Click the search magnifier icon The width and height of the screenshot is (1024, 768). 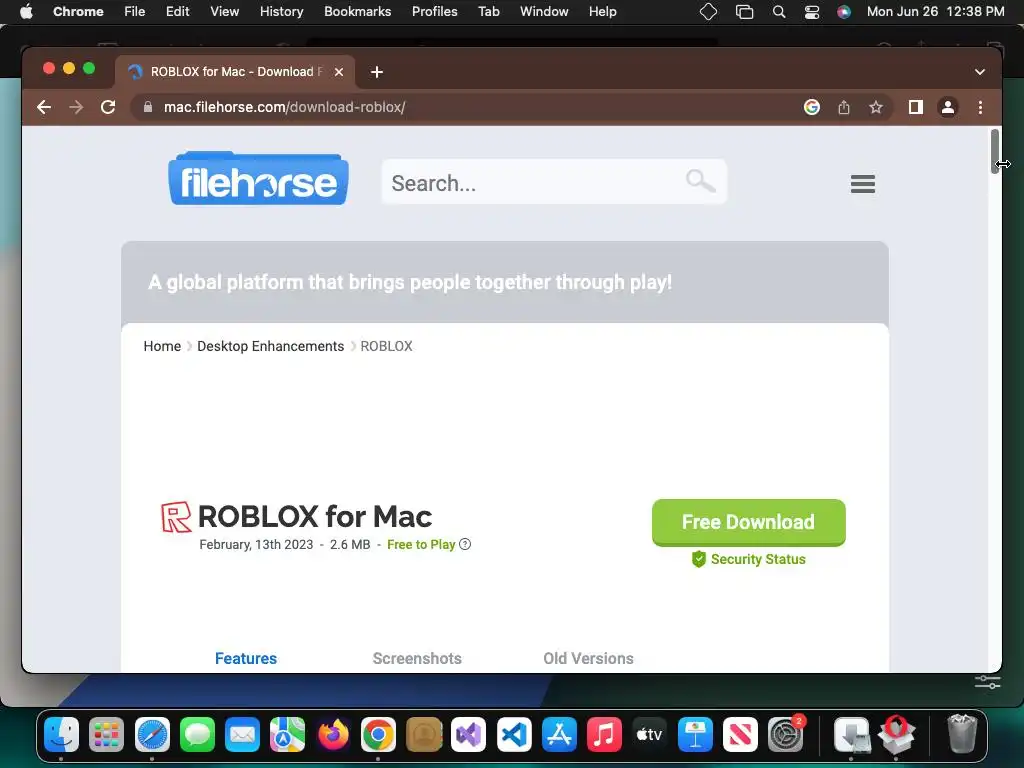(x=700, y=181)
